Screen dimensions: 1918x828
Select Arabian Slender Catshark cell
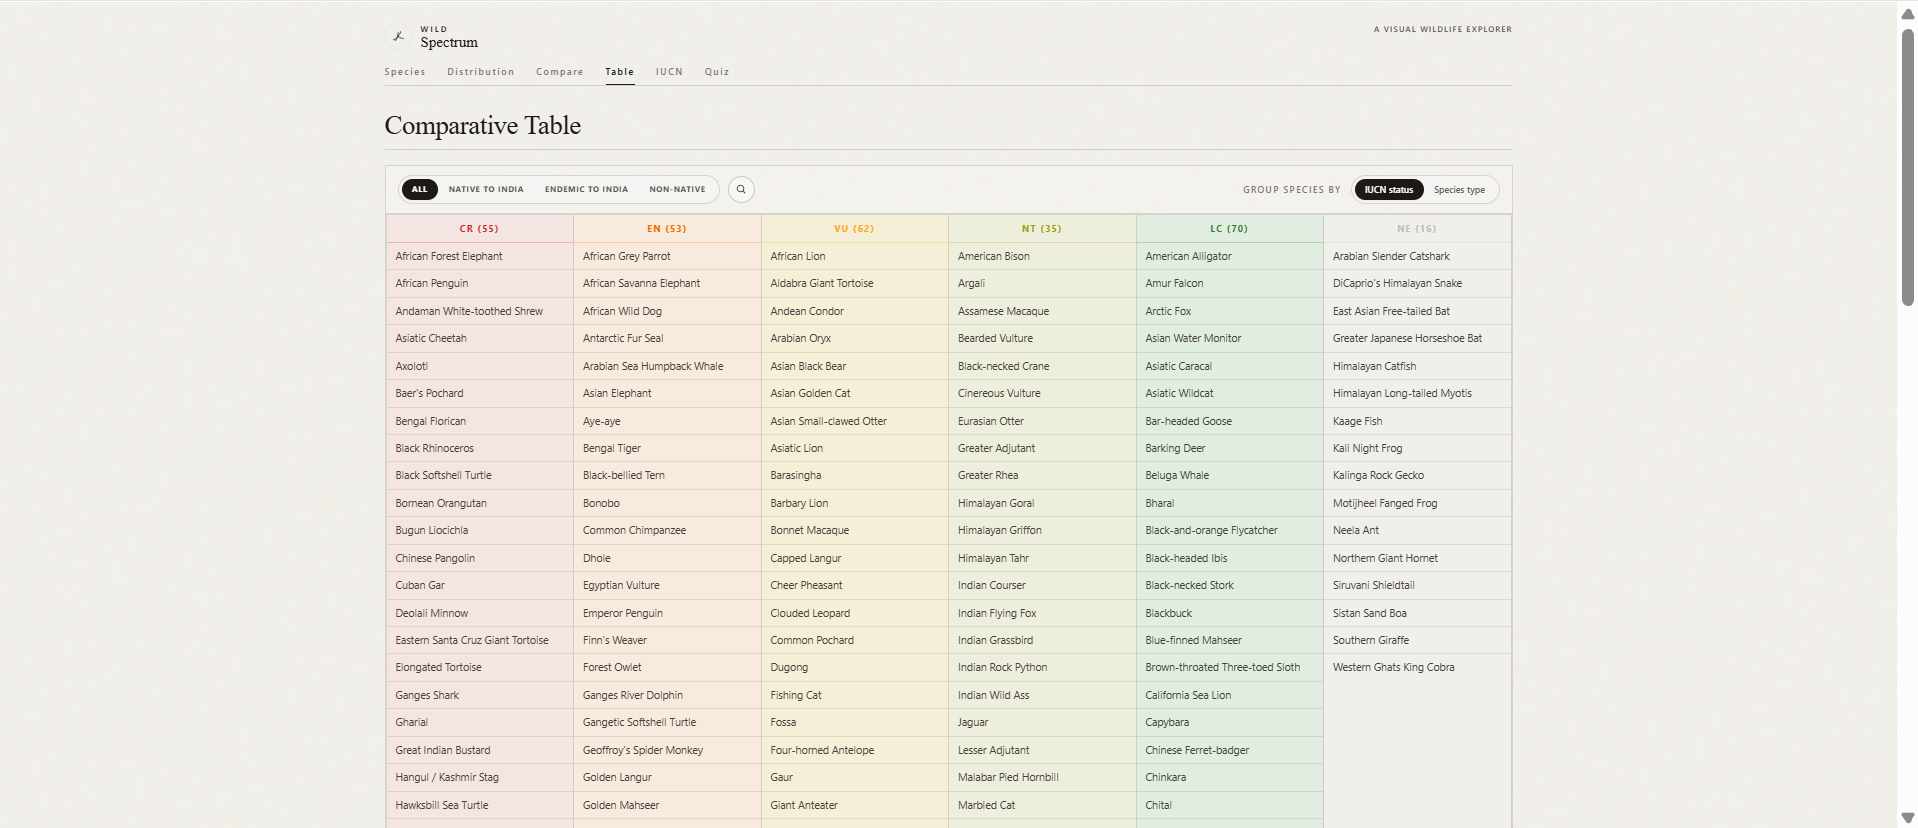pos(1417,256)
